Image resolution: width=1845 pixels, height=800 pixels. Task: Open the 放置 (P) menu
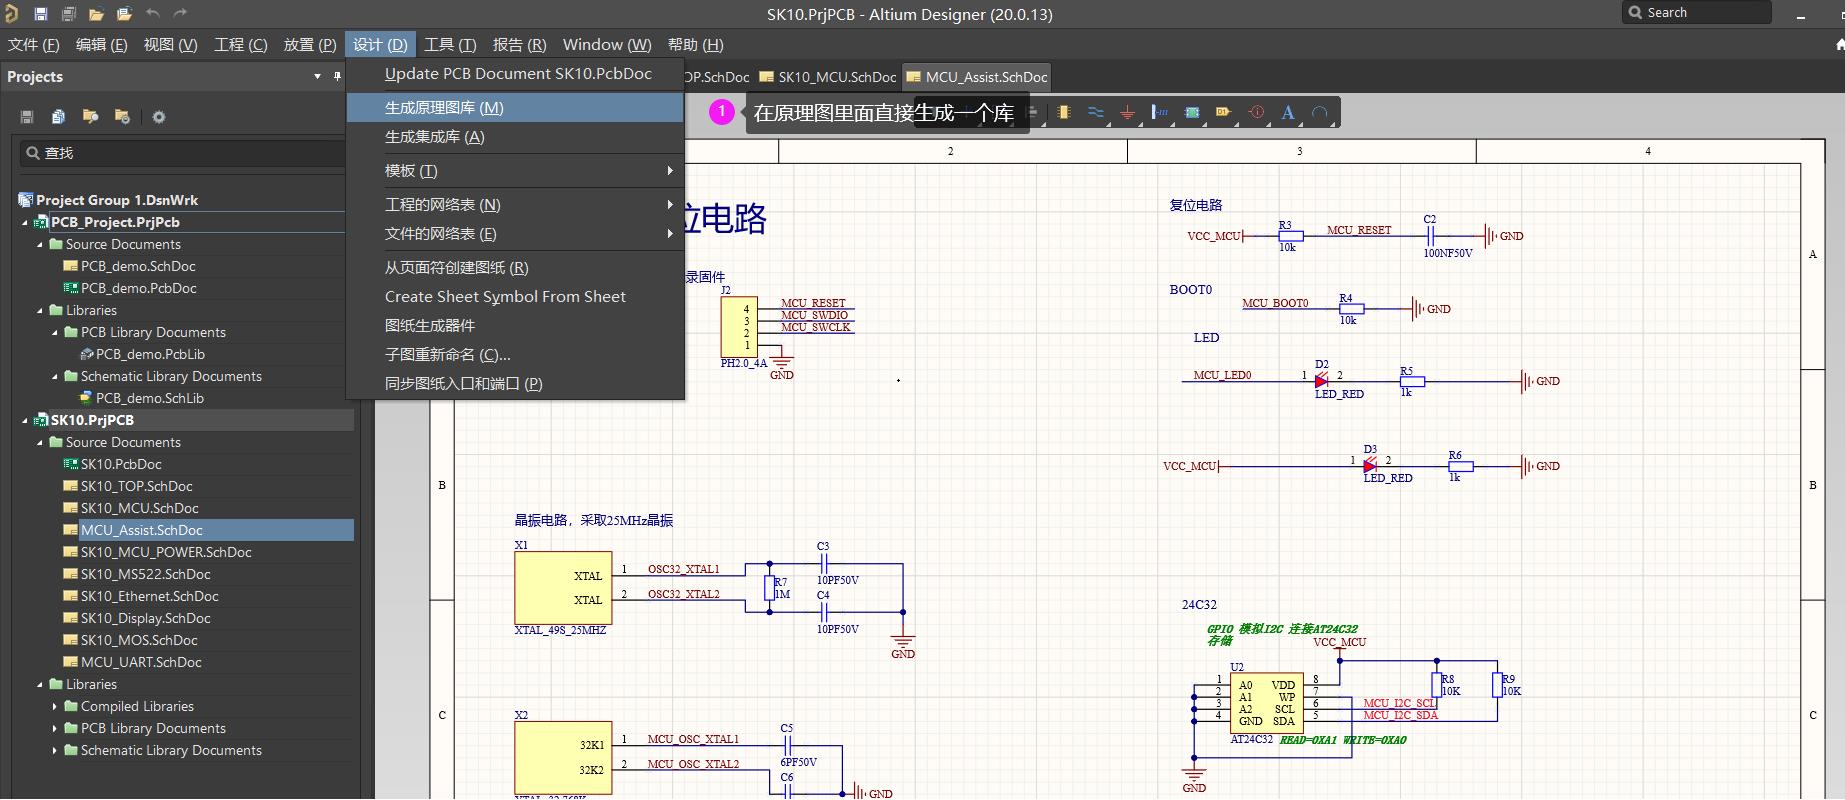coord(310,45)
